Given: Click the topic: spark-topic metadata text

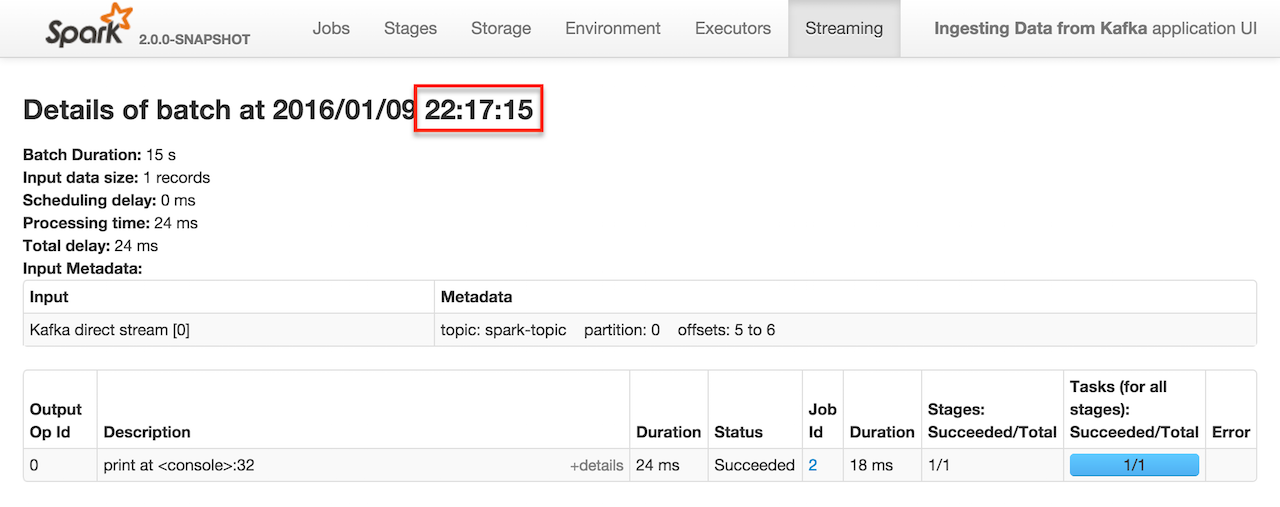Looking at the screenshot, I should pyautogui.click(x=503, y=330).
